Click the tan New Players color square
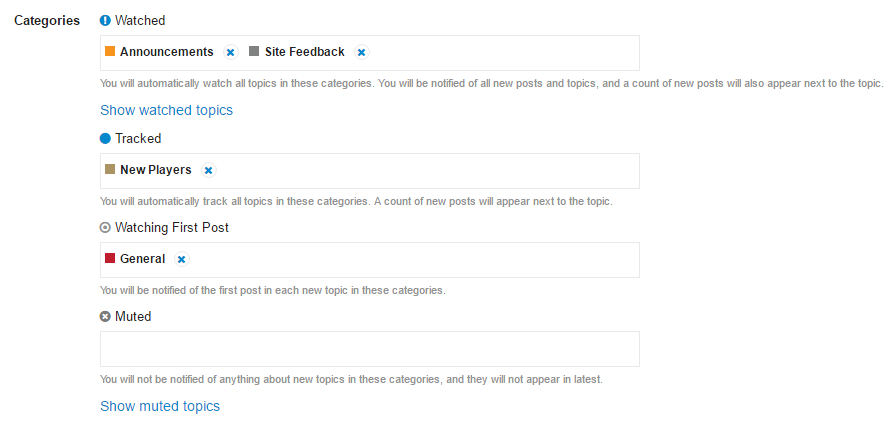Viewport: 891px width, 422px height. point(110,169)
